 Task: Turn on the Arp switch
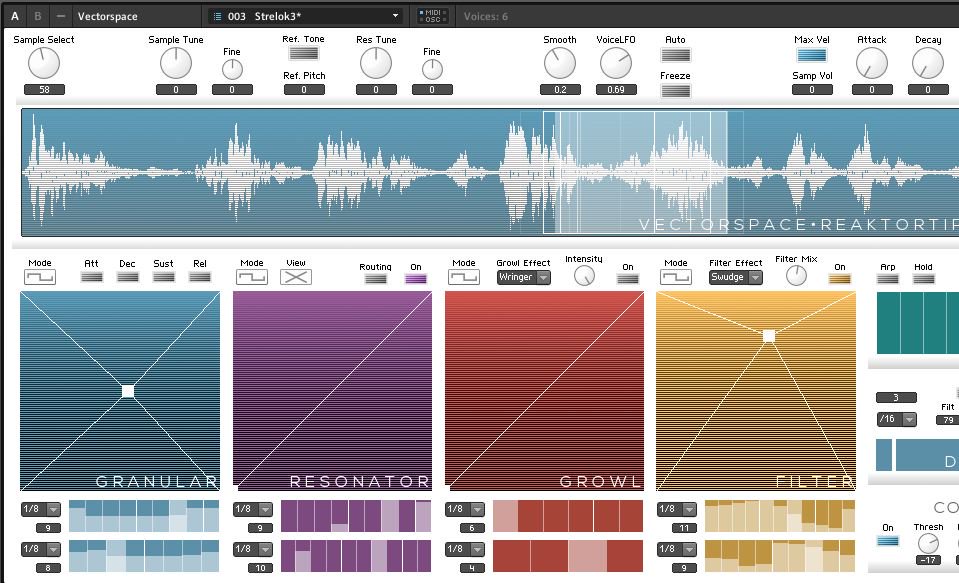click(x=888, y=277)
